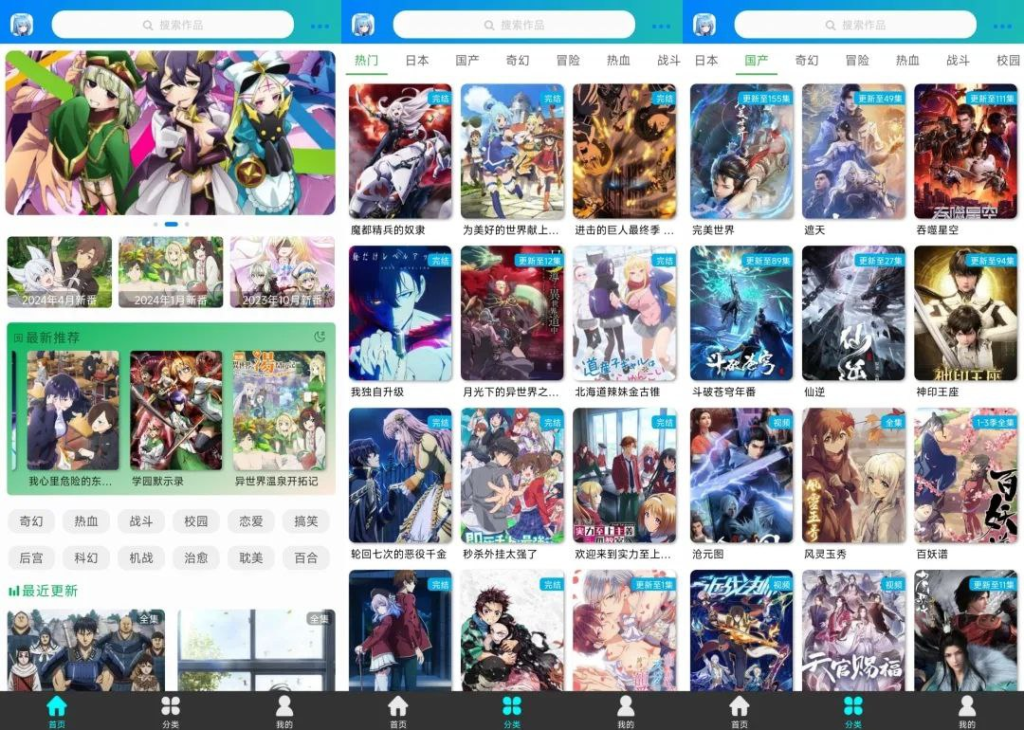This screenshot has width=1024, height=730.
Task: Open the 进击的巨人最终季 anime card
Action: pyautogui.click(x=624, y=160)
